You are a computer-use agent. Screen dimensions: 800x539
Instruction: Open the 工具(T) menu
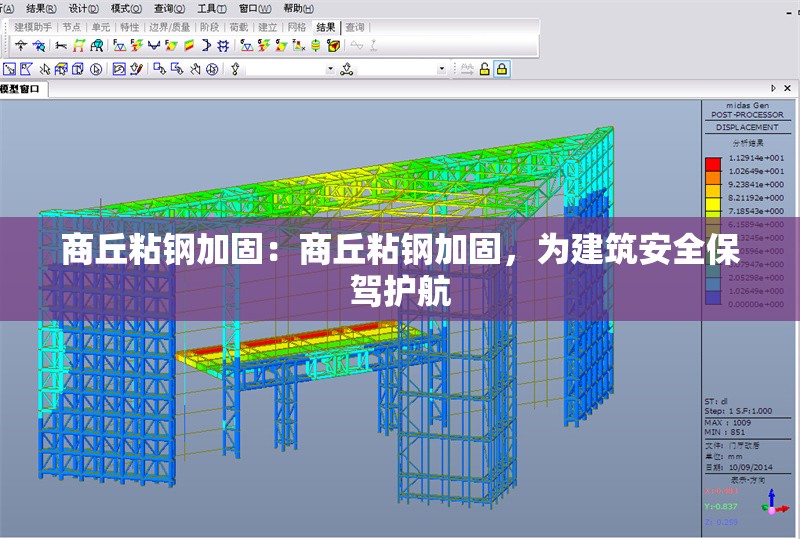point(212,9)
